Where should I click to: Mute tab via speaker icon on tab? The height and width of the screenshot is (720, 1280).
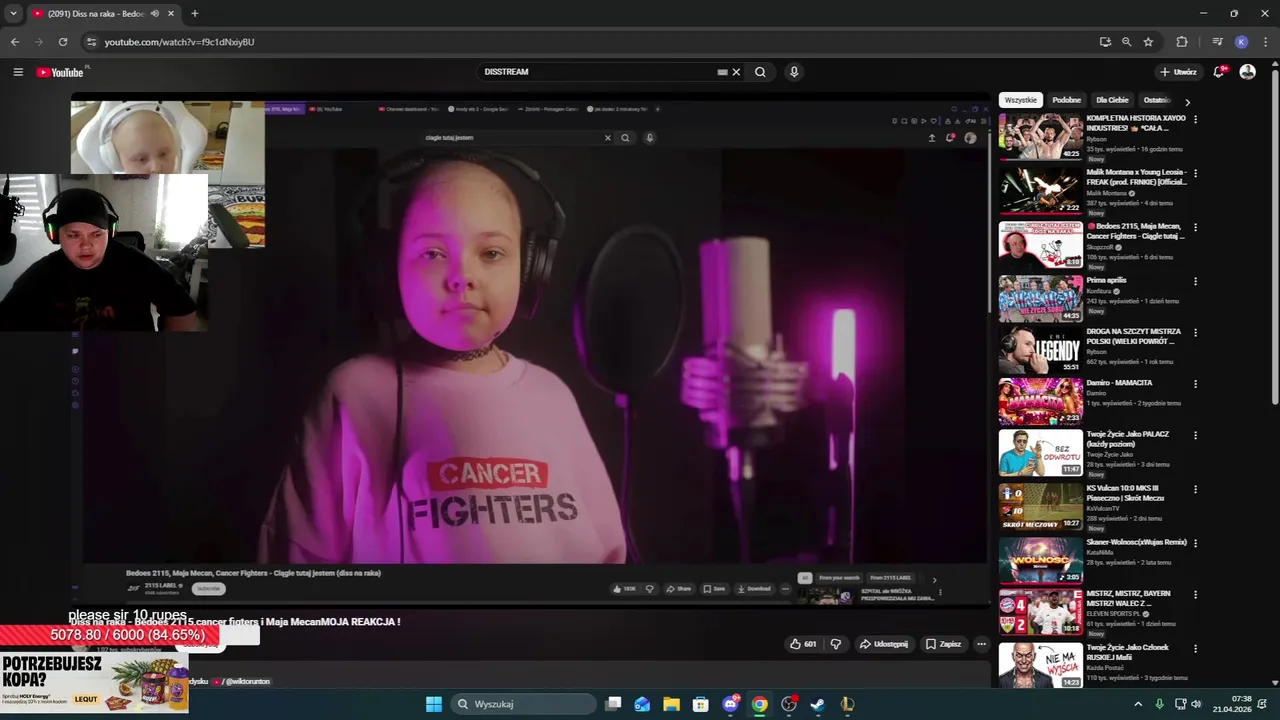[155, 14]
